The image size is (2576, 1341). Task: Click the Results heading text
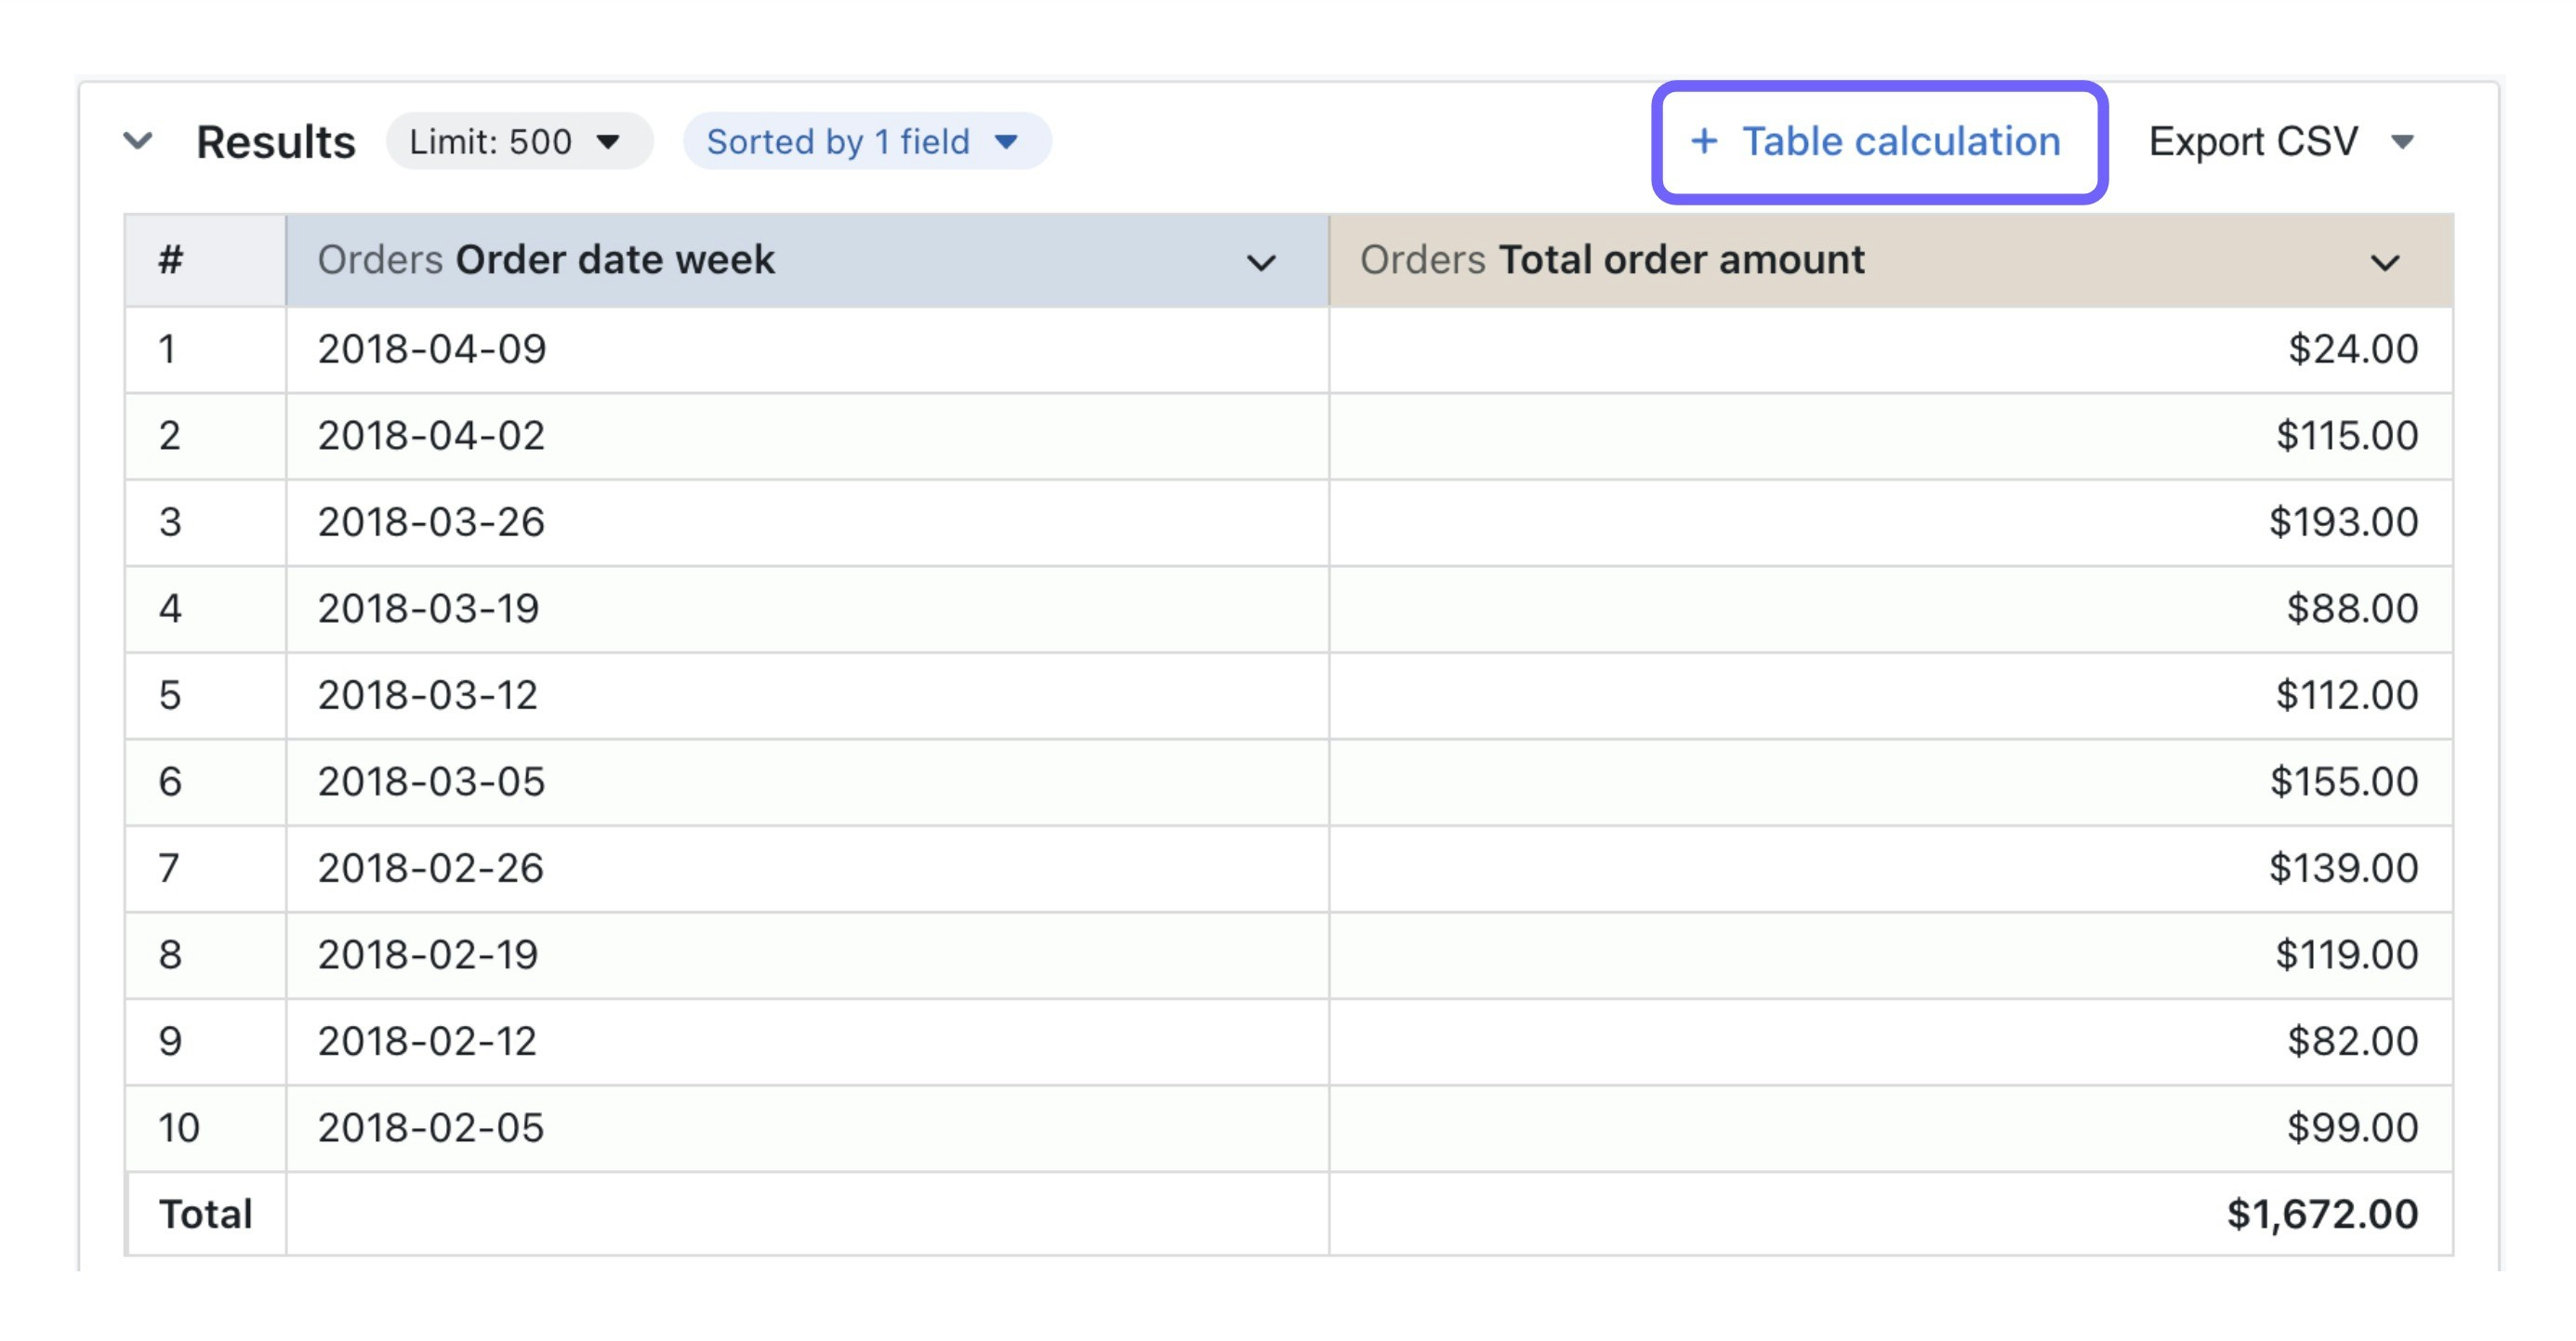click(x=276, y=142)
